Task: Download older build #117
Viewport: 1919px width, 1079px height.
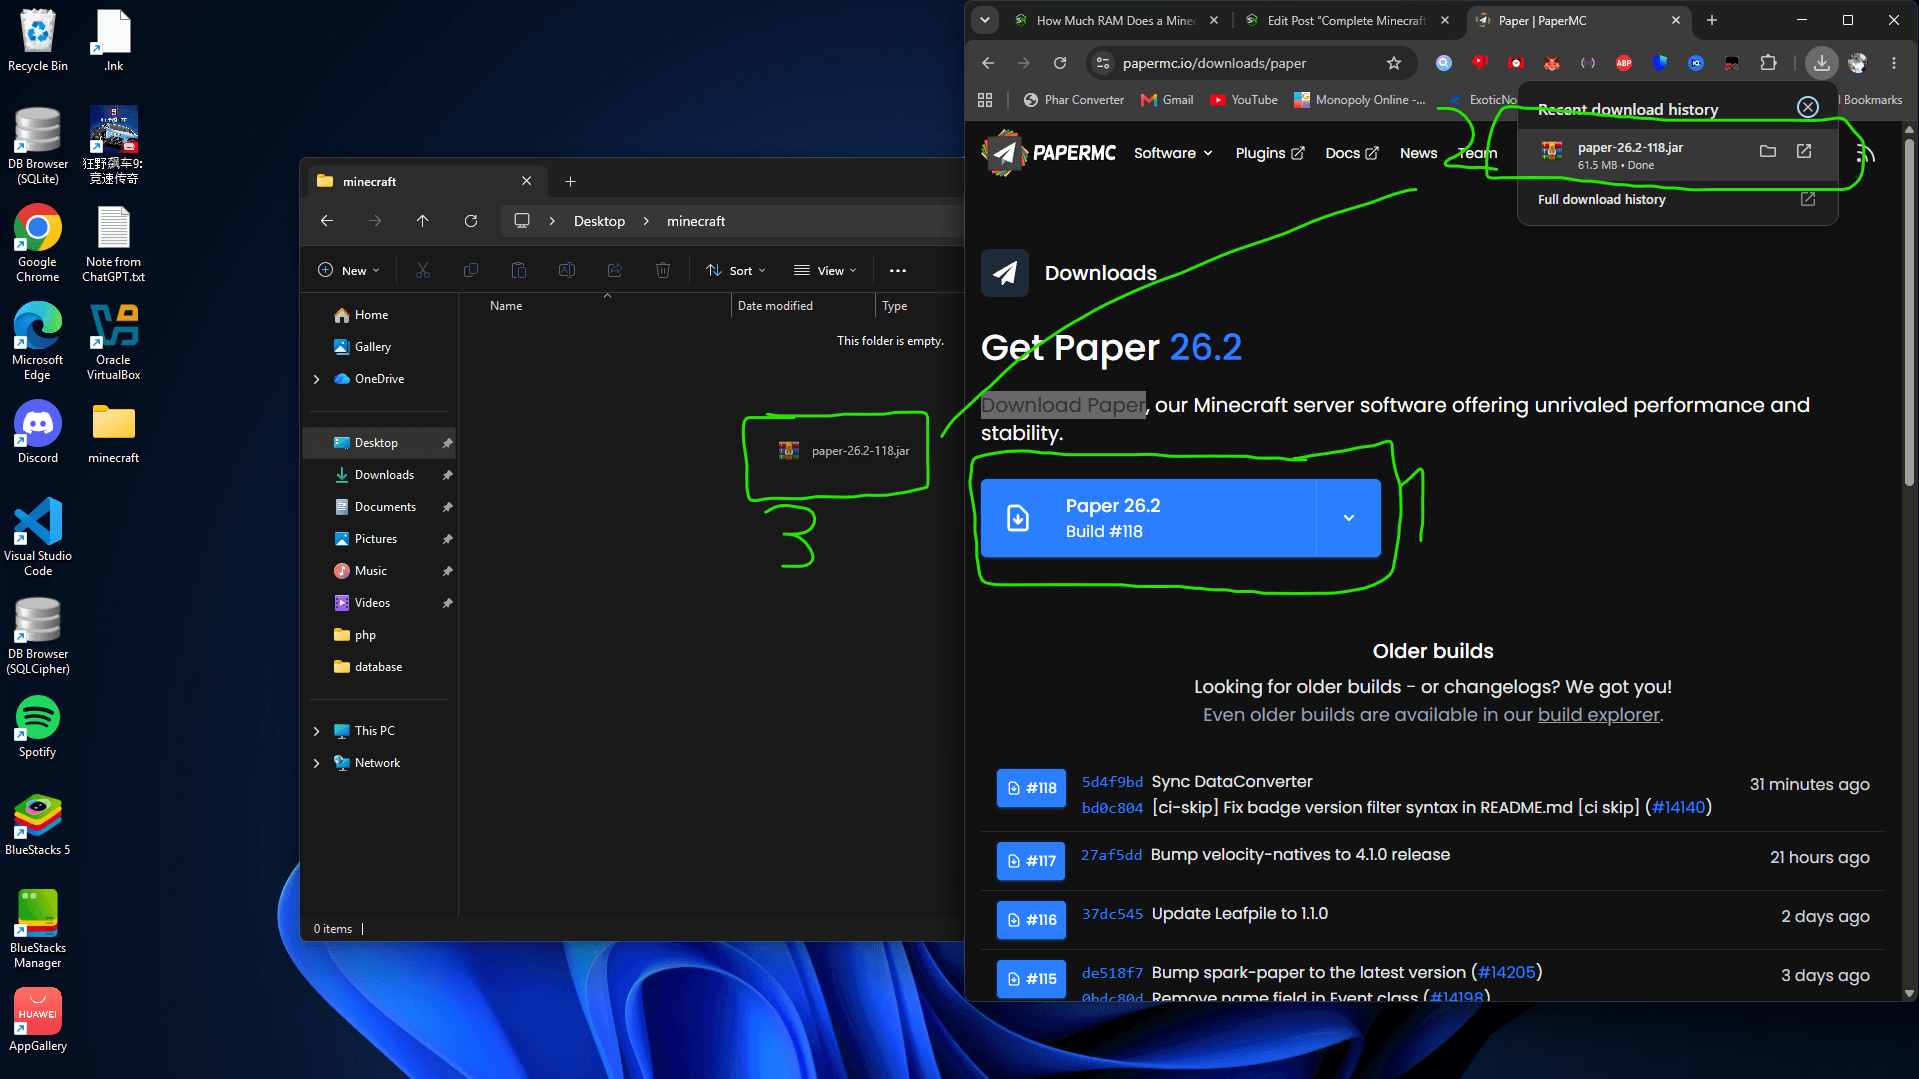Action: click(x=1031, y=861)
